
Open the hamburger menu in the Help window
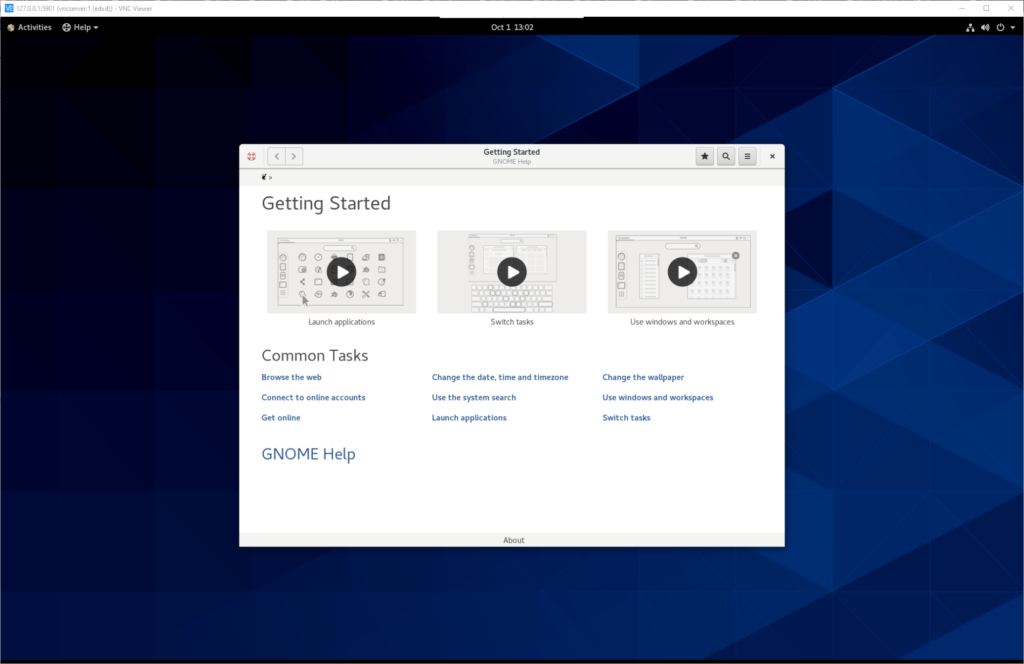point(747,156)
